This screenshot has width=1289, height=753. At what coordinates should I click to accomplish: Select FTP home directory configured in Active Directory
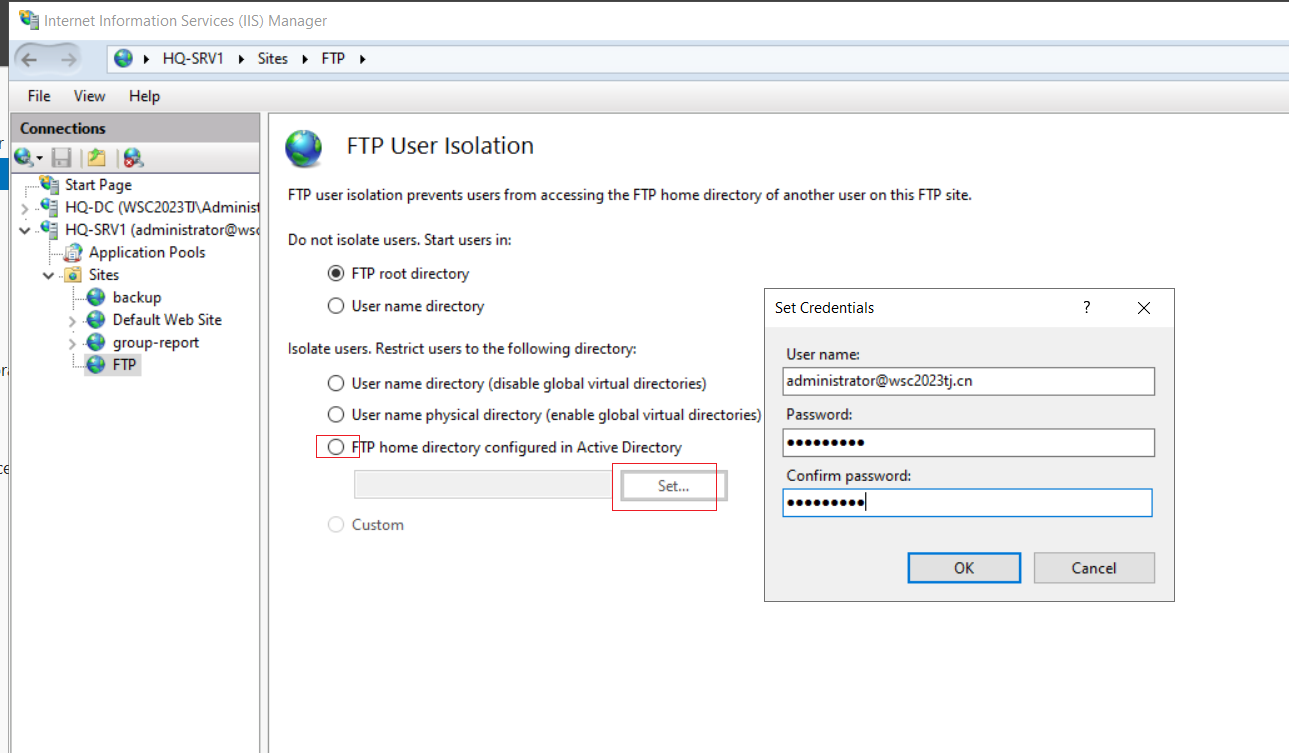(x=336, y=447)
